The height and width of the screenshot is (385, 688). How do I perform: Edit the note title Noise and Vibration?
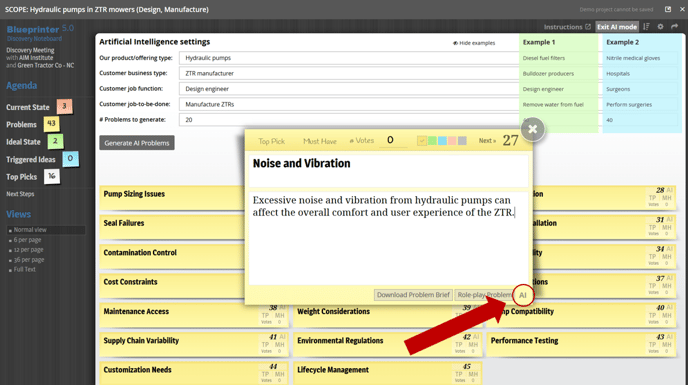[x=388, y=171]
